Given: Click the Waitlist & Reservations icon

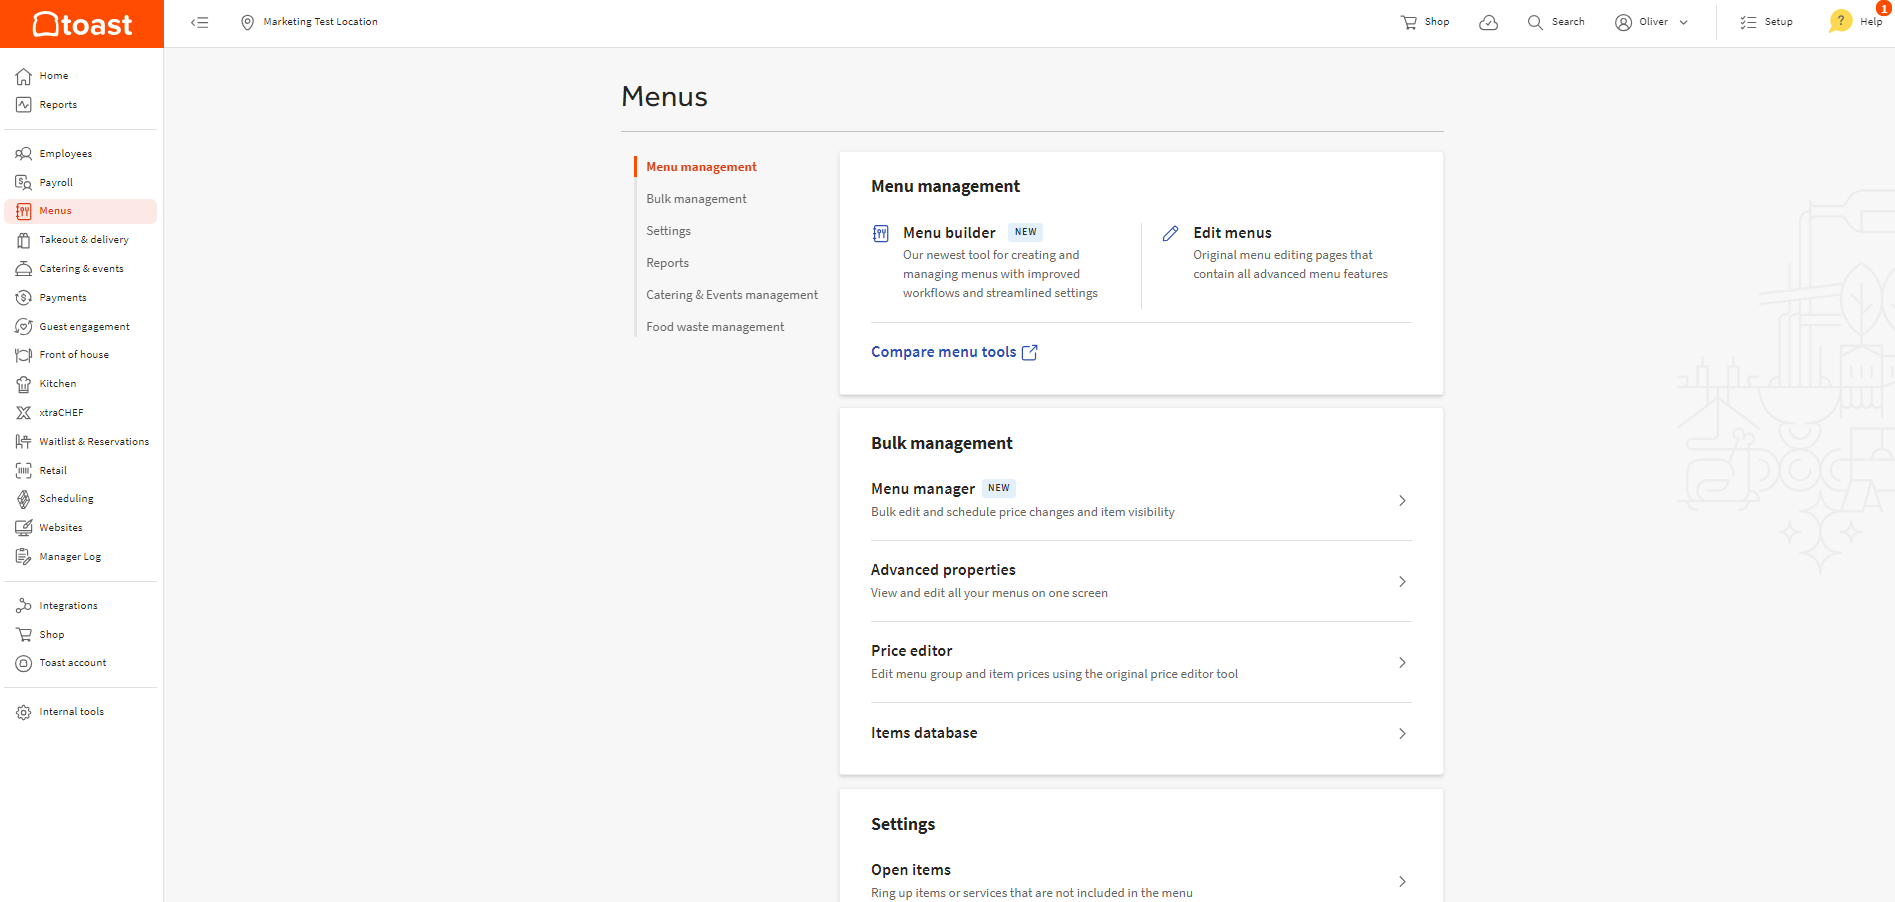Looking at the screenshot, I should [24, 442].
